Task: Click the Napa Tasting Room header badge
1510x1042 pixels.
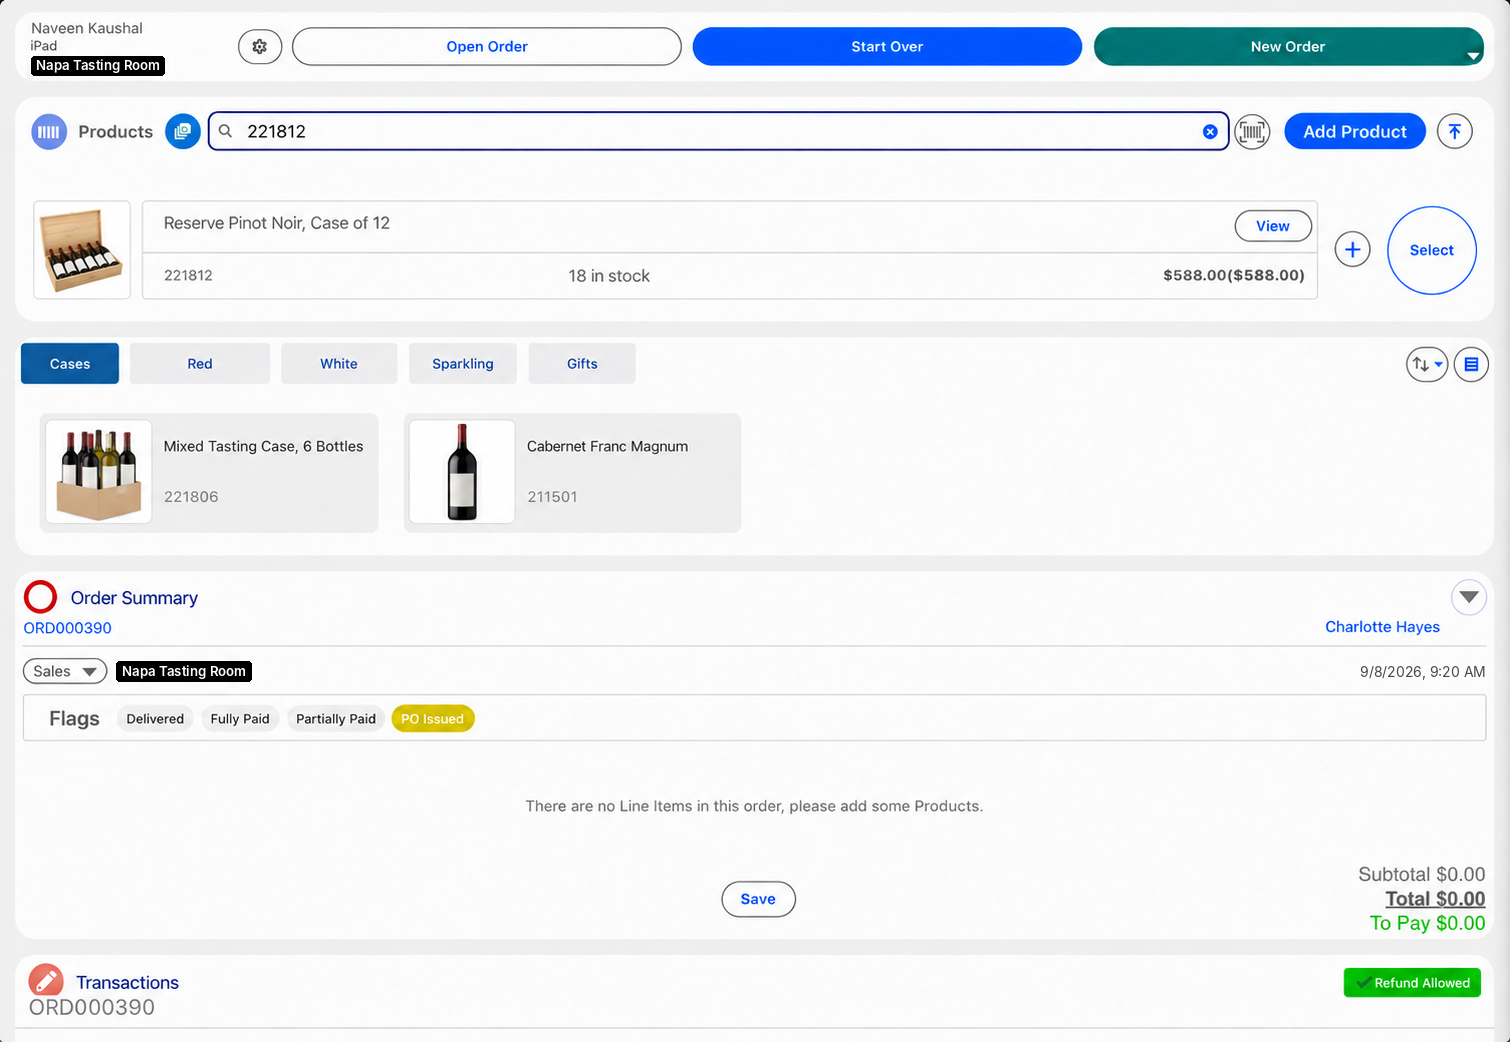Action: point(98,66)
